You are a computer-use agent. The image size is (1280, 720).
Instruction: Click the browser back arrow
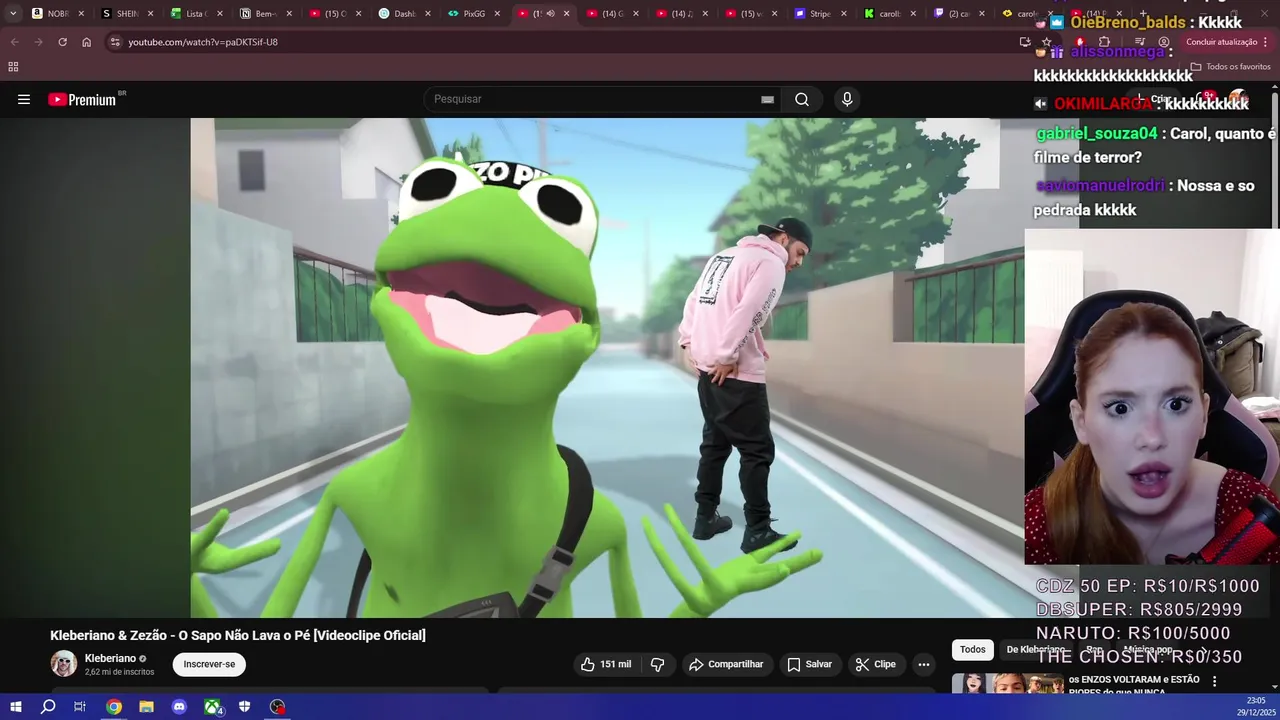(14, 42)
